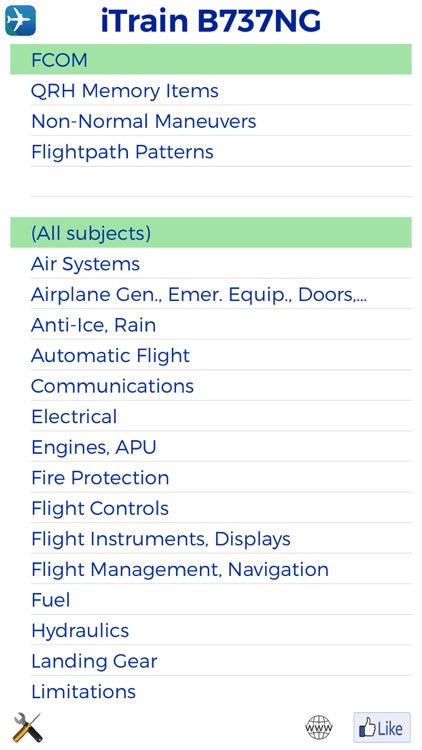
Task: Choose the Anti-Ice, Rain subject
Action: pyautogui.click(x=221, y=325)
